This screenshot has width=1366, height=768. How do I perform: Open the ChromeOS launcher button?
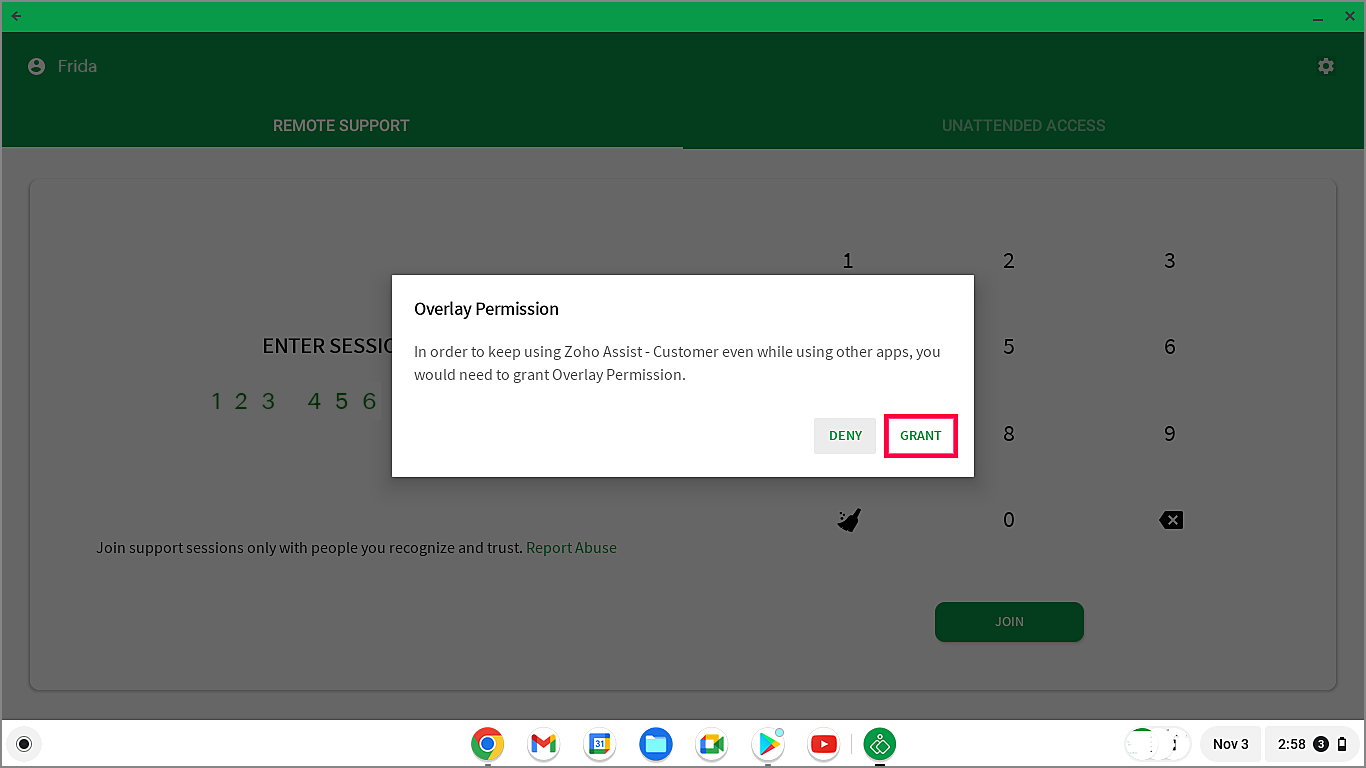(x=24, y=744)
